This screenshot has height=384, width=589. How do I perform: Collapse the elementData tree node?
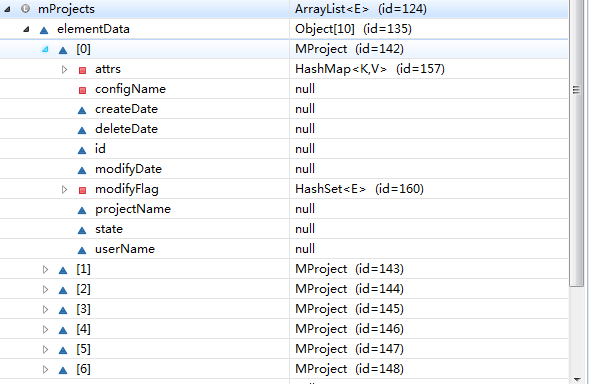[26, 29]
